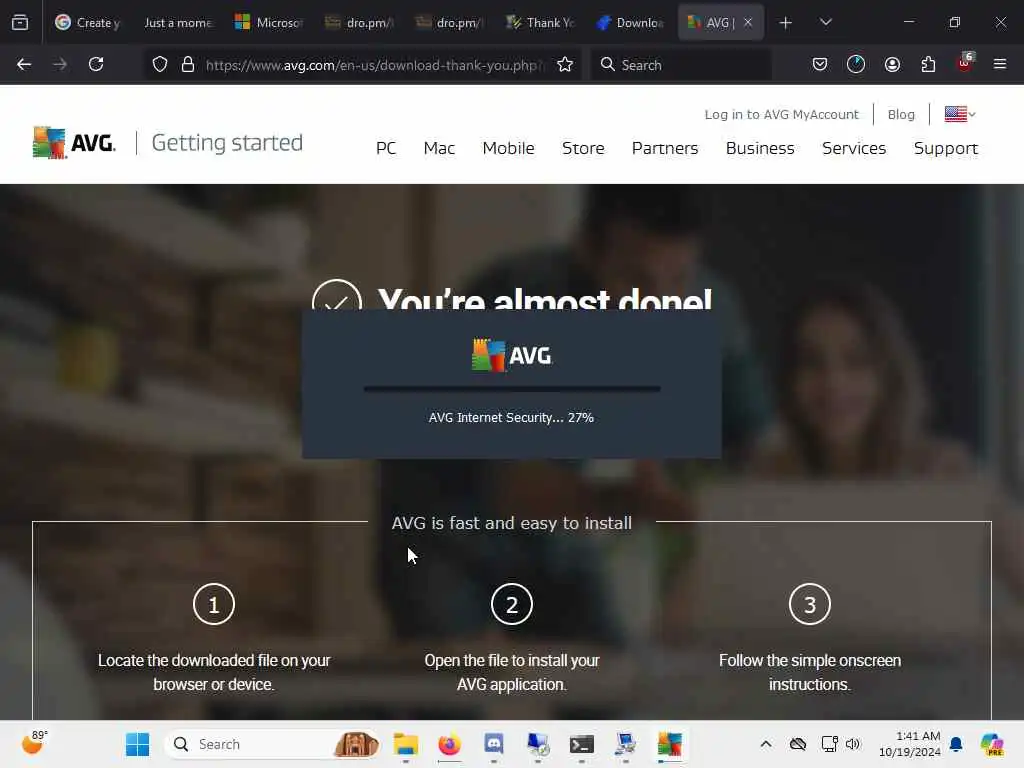Screen dimensions: 1024x768
Task: Expand the list all tabs chevron
Action: pyautogui.click(x=825, y=22)
